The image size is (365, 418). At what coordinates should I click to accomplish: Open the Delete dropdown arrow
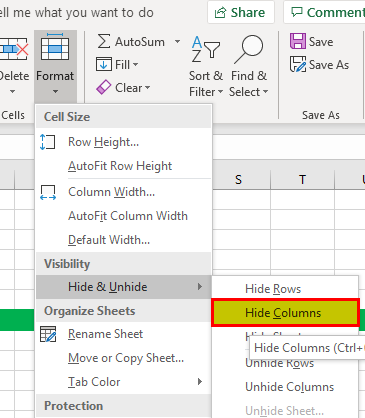pos(13,91)
